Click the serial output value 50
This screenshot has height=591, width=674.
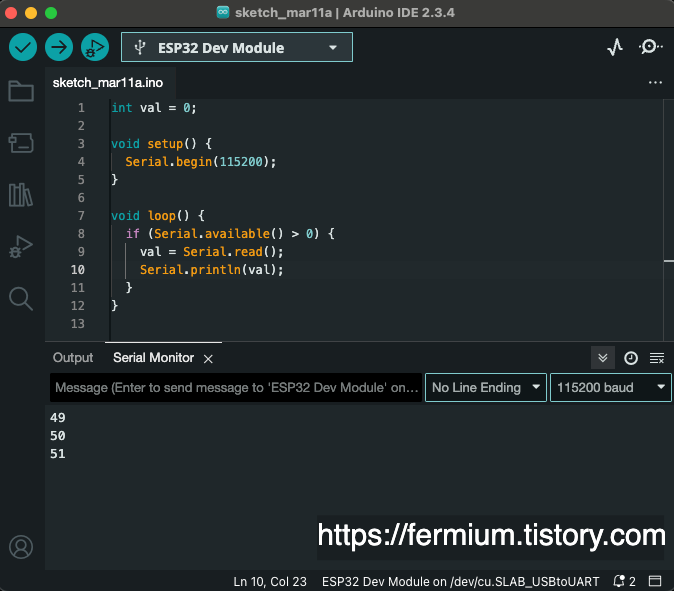pyautogui.click(x=58, y=435)
